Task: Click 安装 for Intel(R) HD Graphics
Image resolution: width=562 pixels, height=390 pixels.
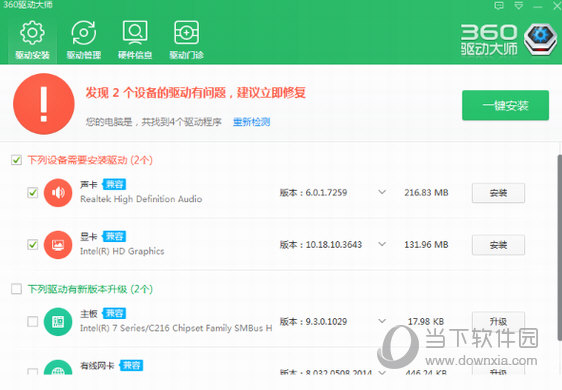Action: click(x=498, y=245)
